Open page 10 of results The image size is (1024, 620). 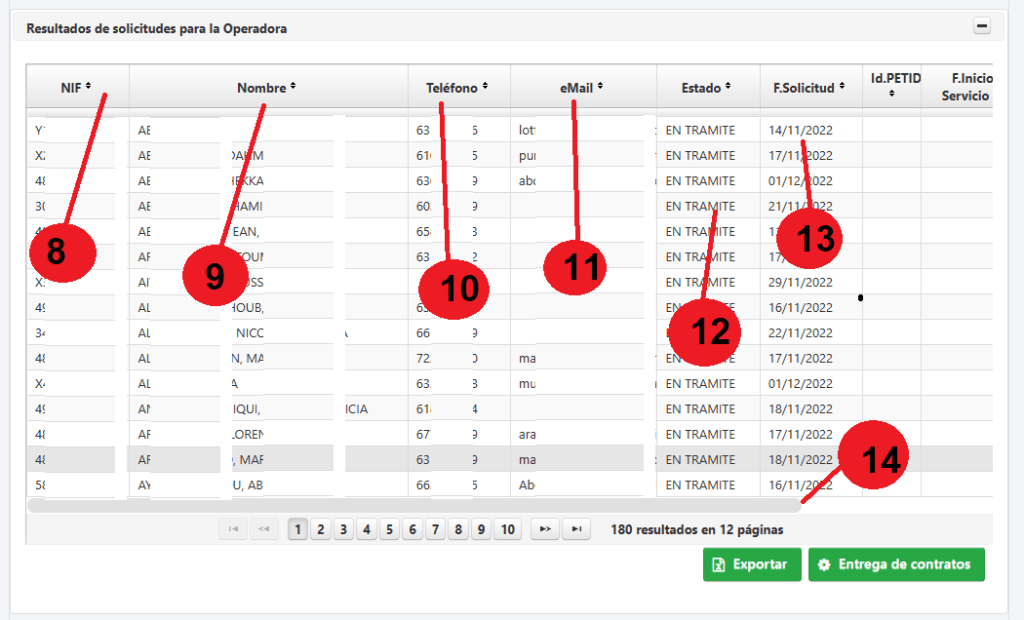[x=507, y=530]
